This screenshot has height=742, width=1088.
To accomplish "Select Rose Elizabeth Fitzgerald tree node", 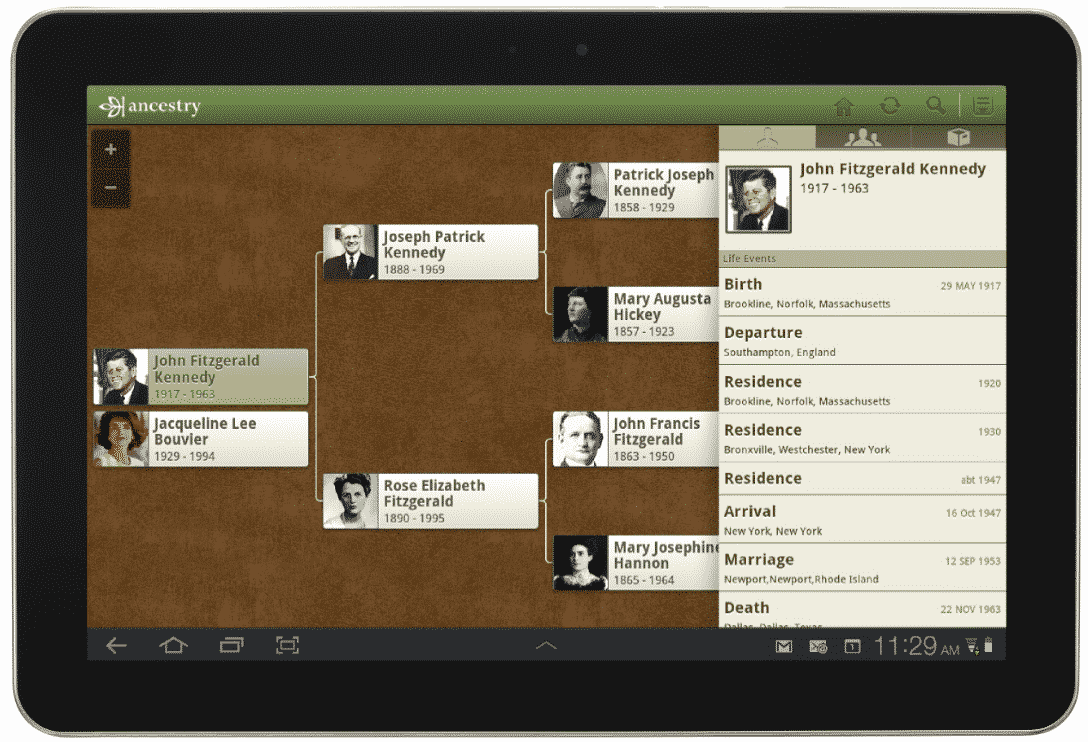I will 431,501.
